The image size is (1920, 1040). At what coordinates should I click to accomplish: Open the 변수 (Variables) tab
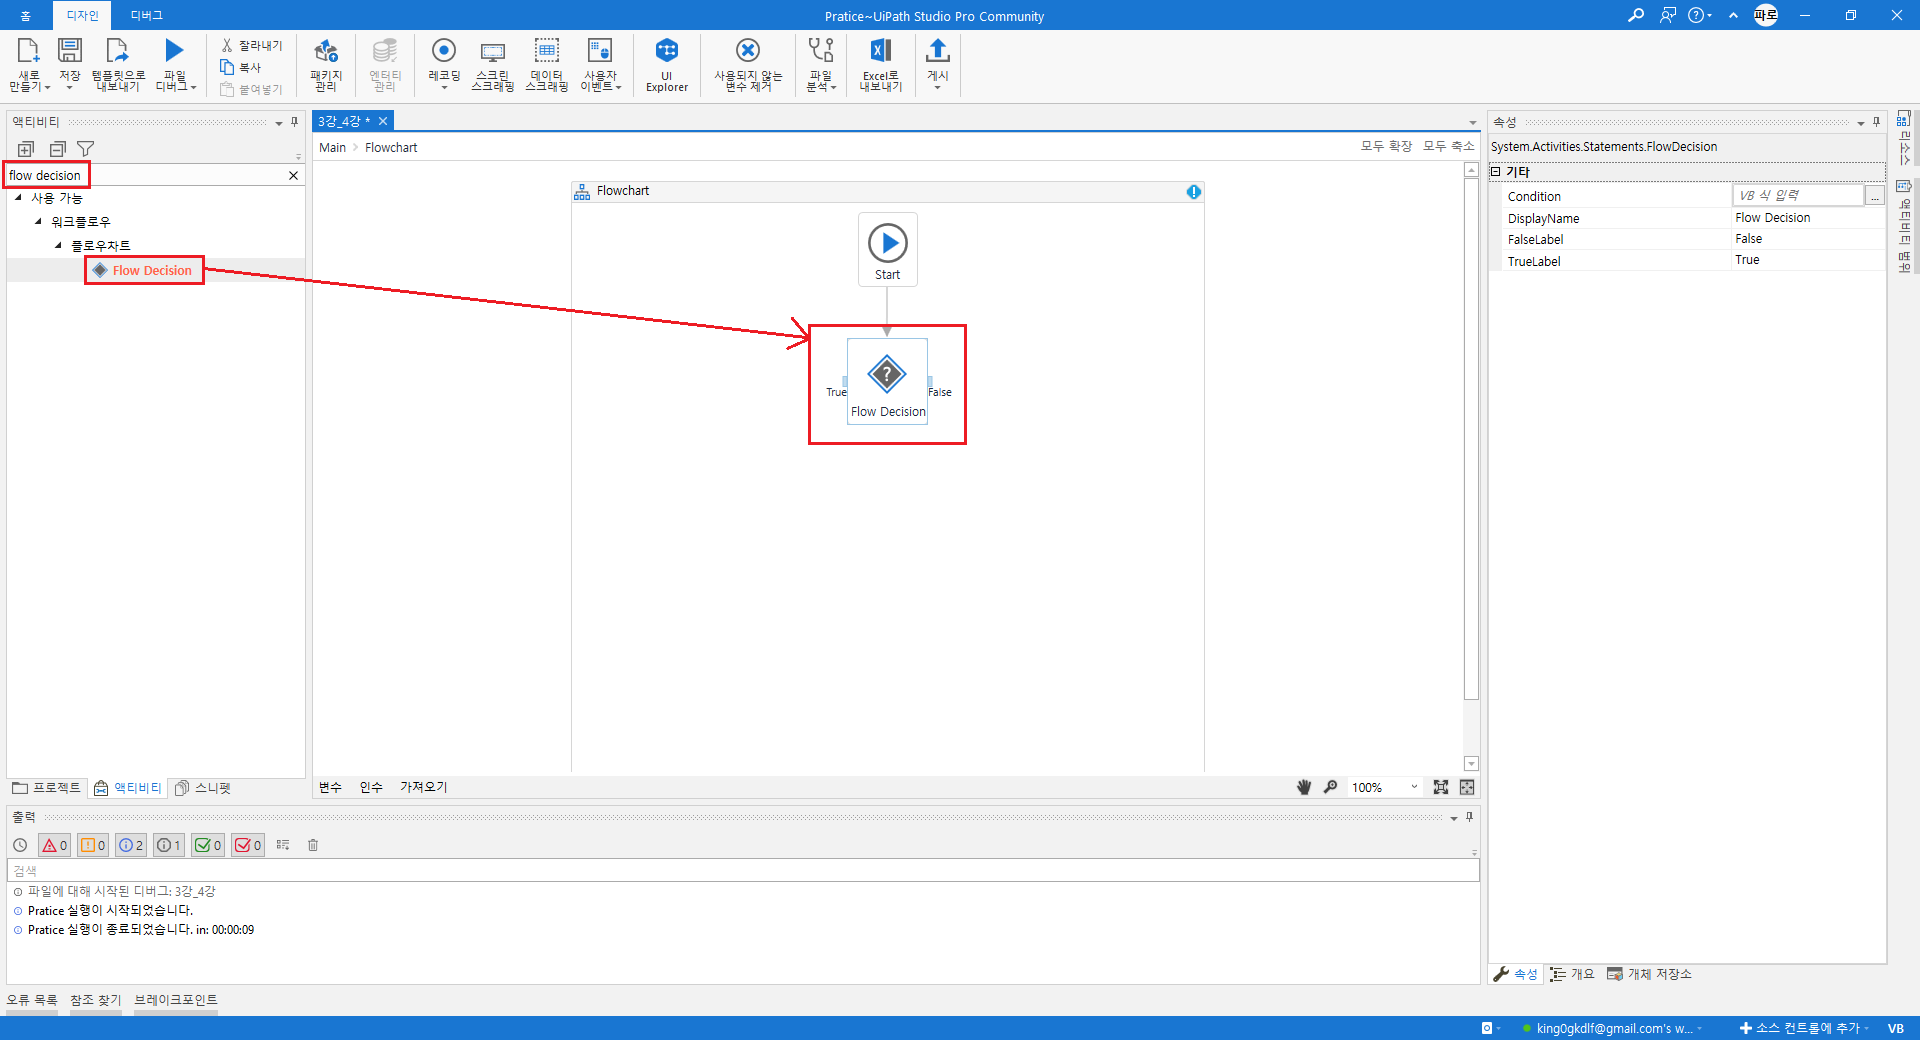[x=331, y=787]
